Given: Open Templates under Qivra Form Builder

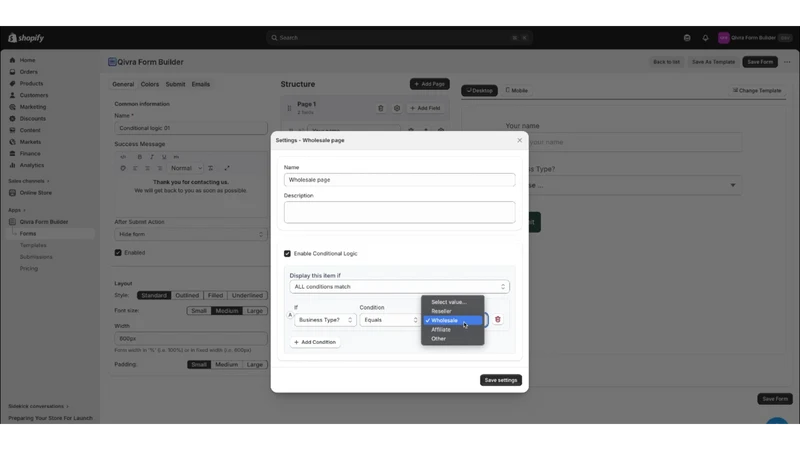Looking at the screenshot, I should click(33, 245).
